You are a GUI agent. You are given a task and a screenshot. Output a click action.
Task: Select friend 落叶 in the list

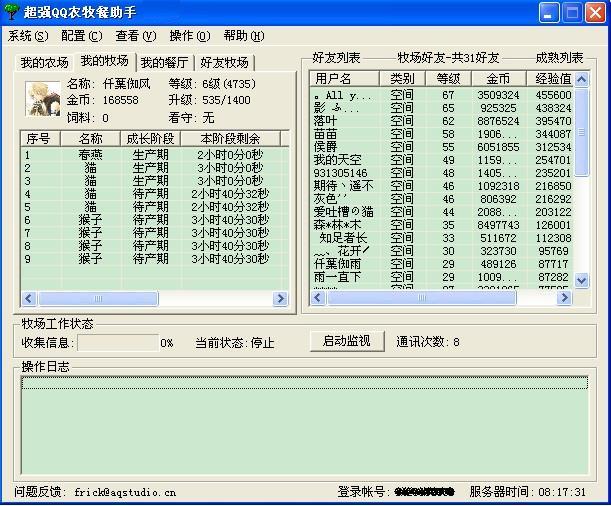[x=442, y=121]
